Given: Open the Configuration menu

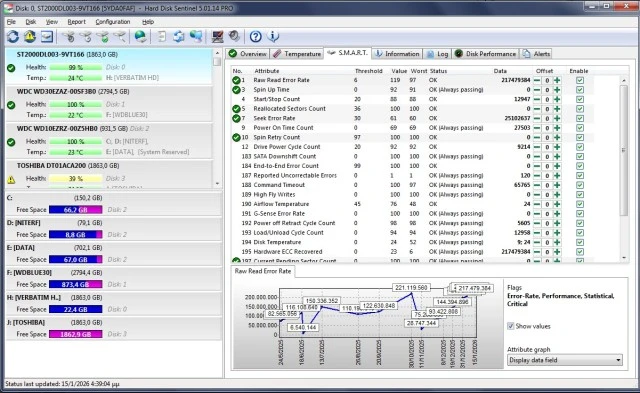Looking at the screenshot, I should point(113,22).
